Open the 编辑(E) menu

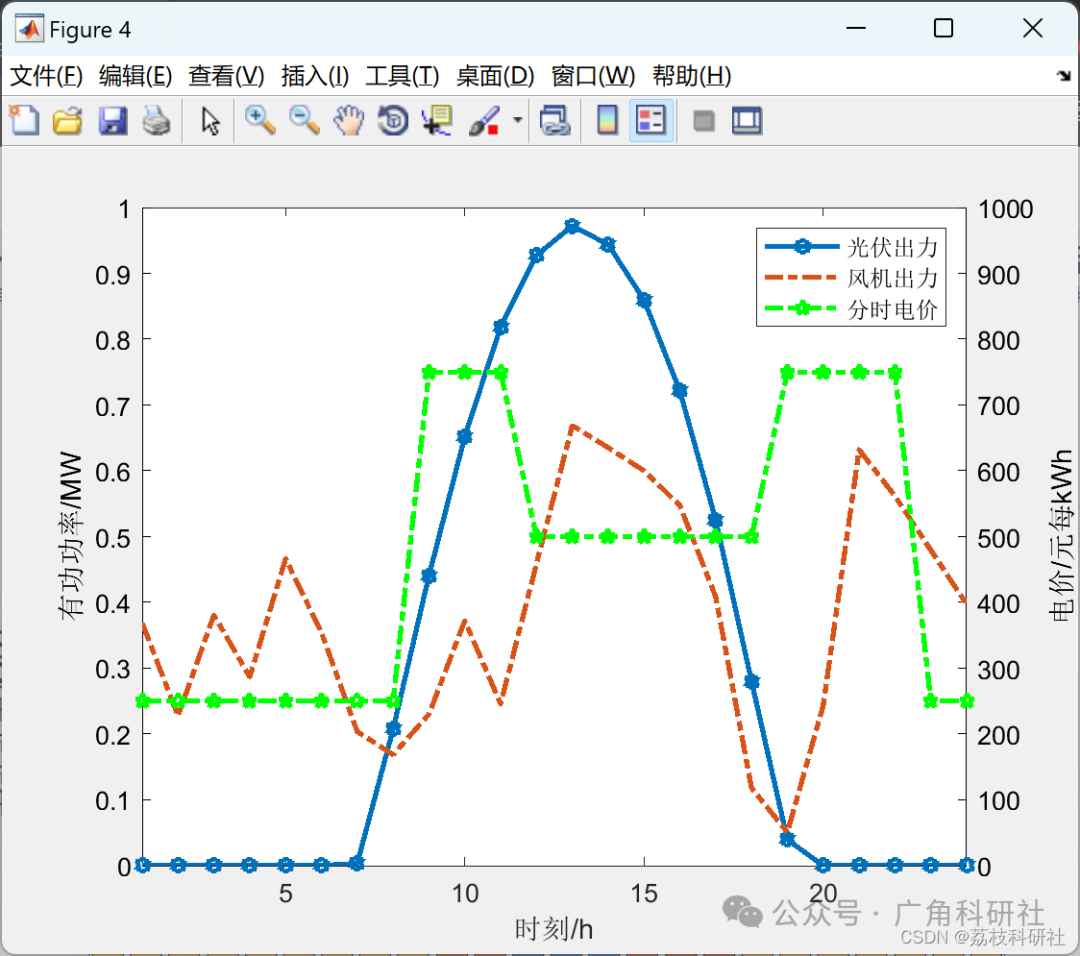[x=135, y=76]
